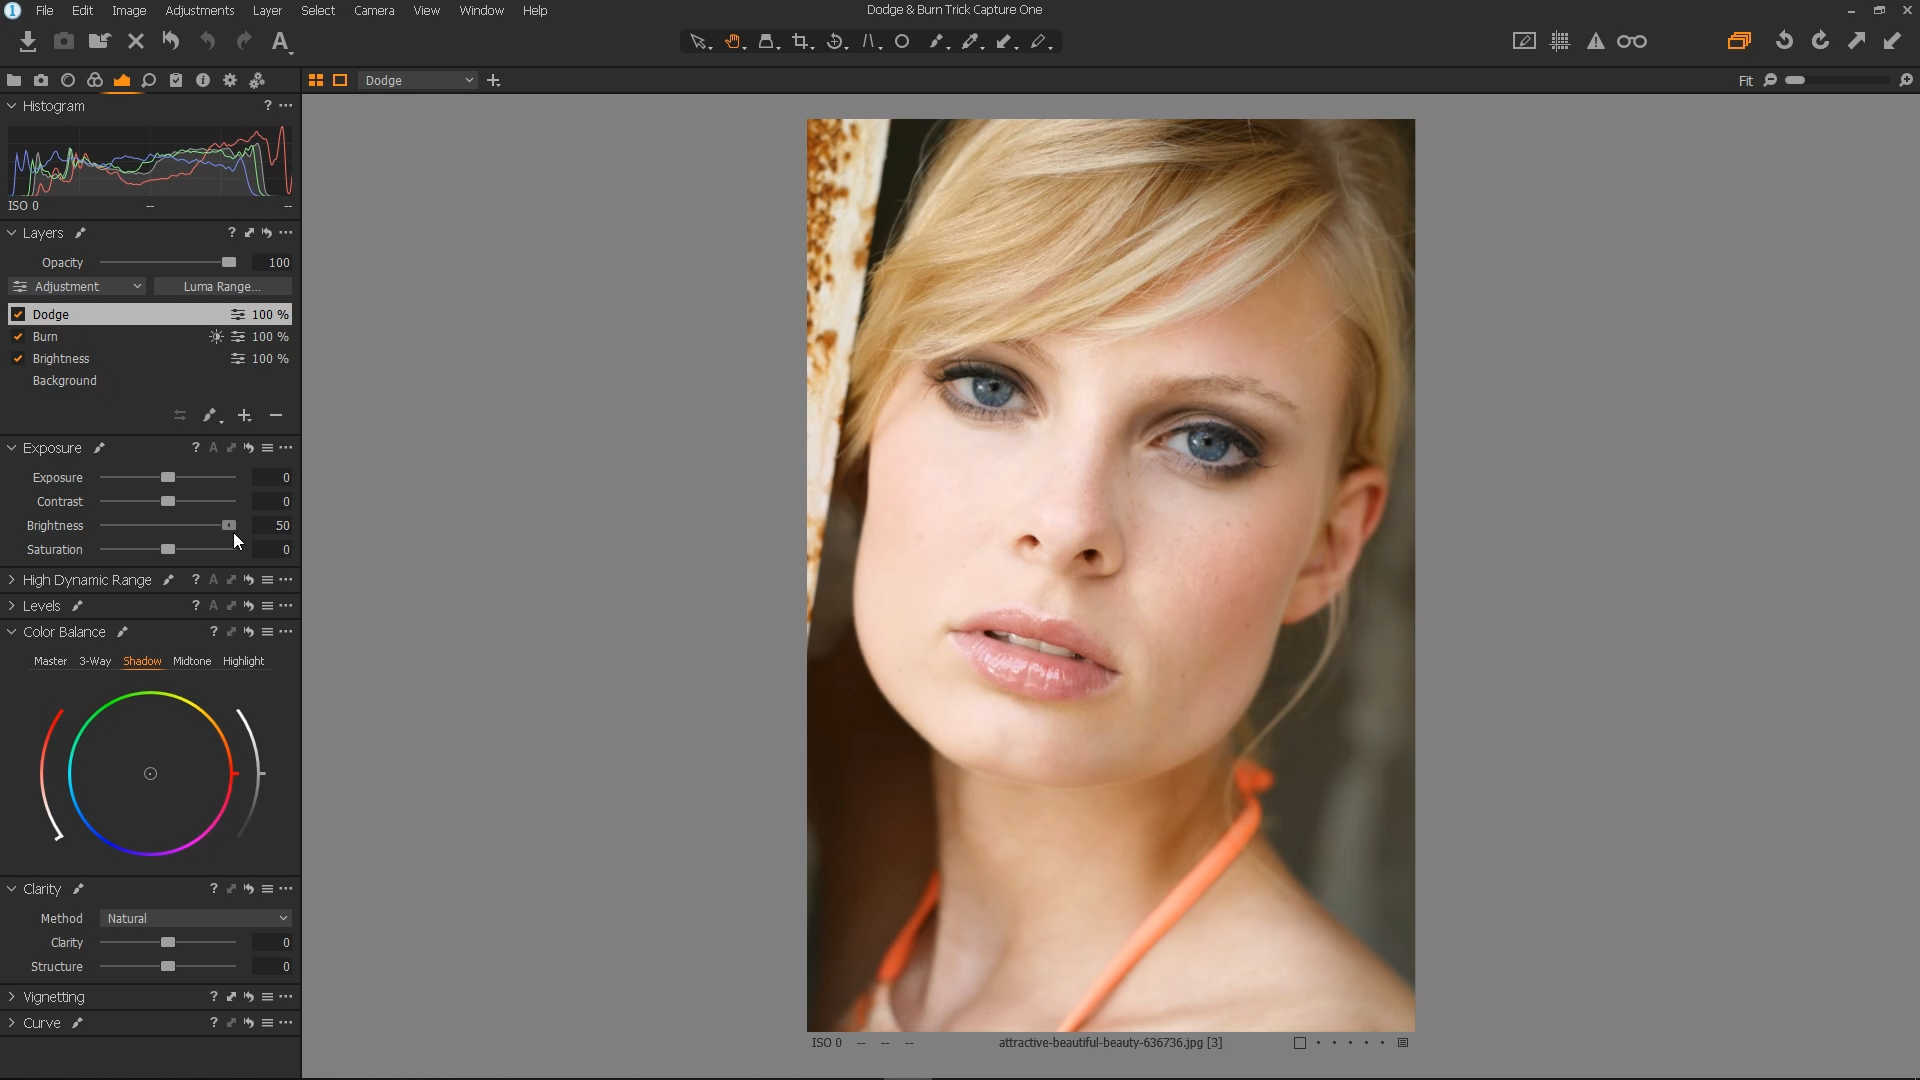The height and width of the screenshot is (1080, 1920).
Task: Click the Rotate left icon
Action: tap(1784, 41)
